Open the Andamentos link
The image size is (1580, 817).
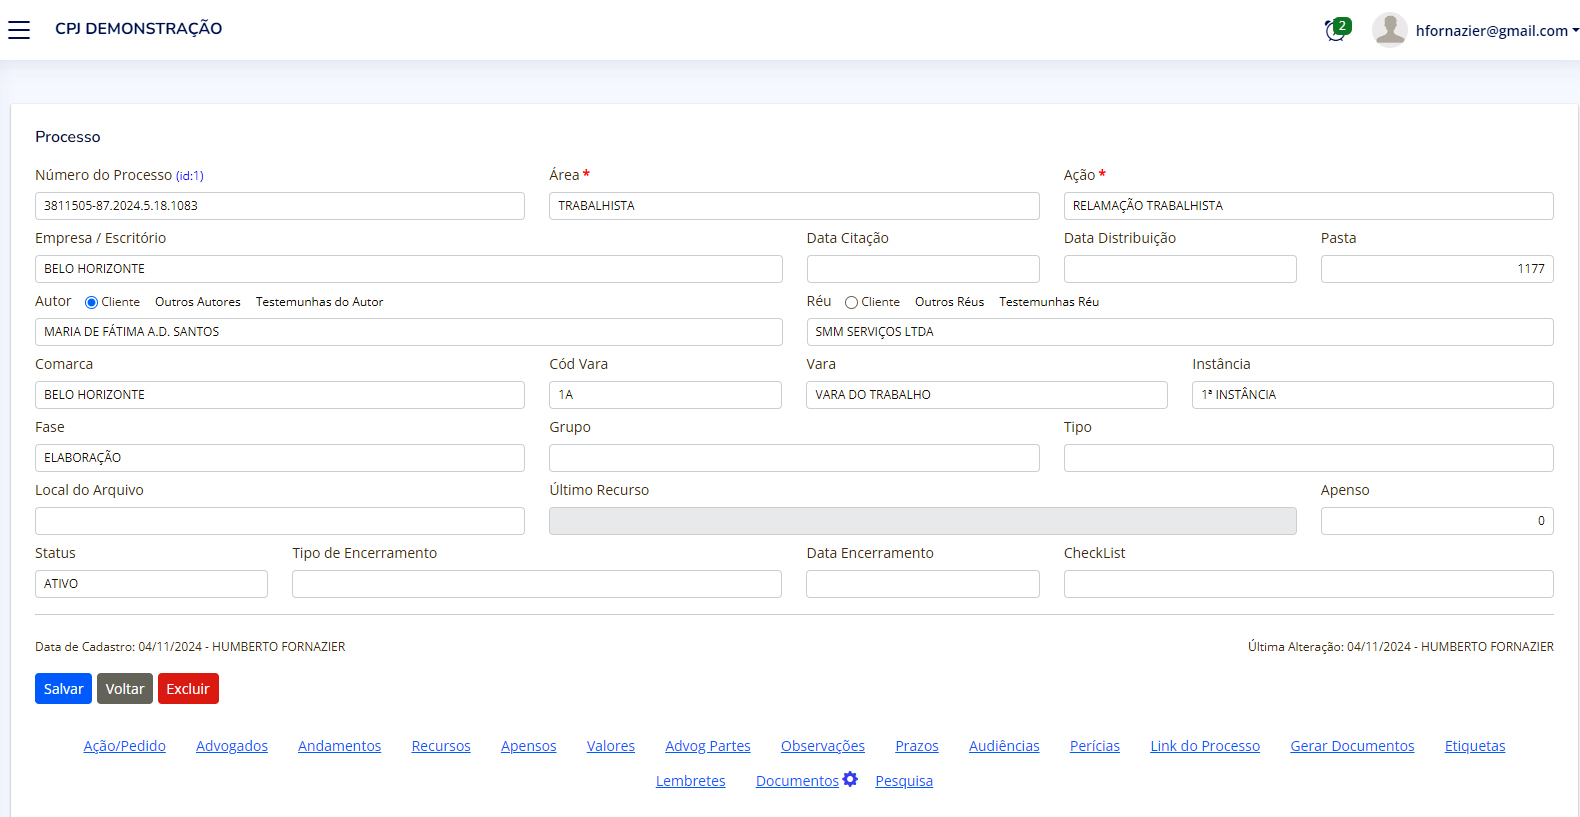click(339, 746)
